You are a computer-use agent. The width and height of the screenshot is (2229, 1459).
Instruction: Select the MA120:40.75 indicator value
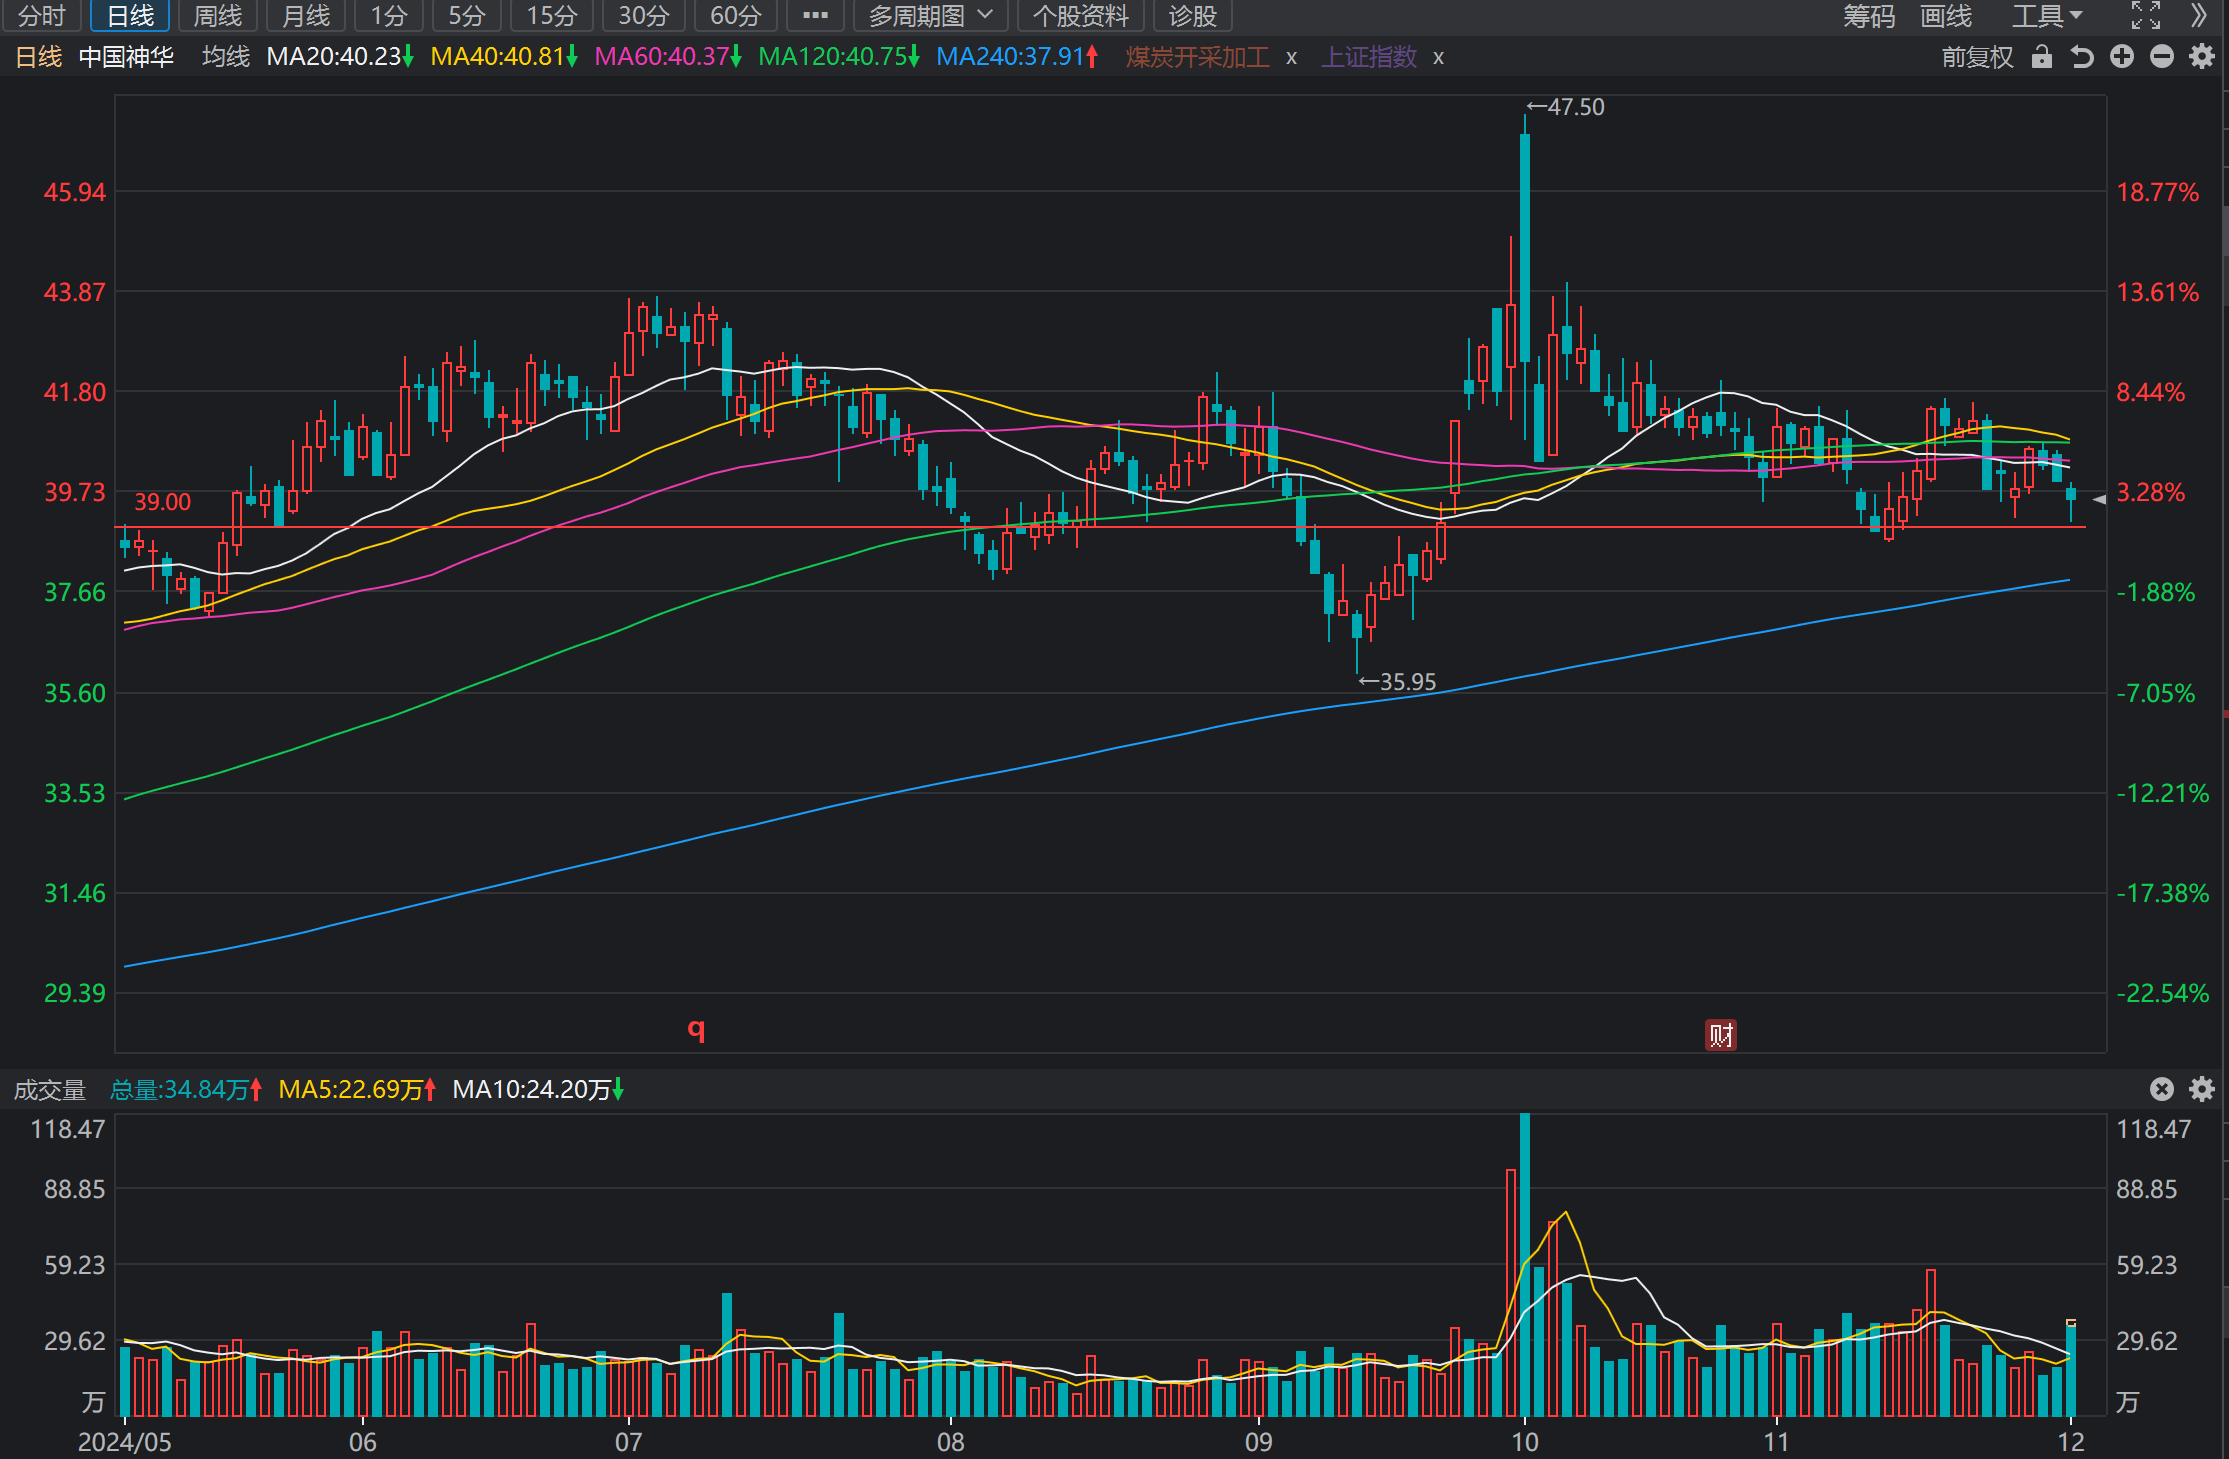click(x=839, y=57)
